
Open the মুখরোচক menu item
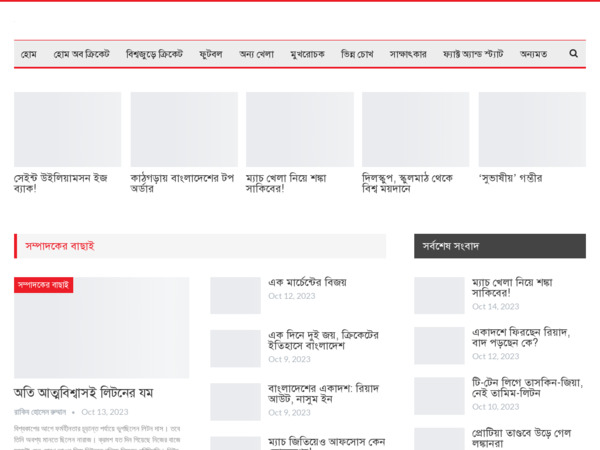point(307,54)
